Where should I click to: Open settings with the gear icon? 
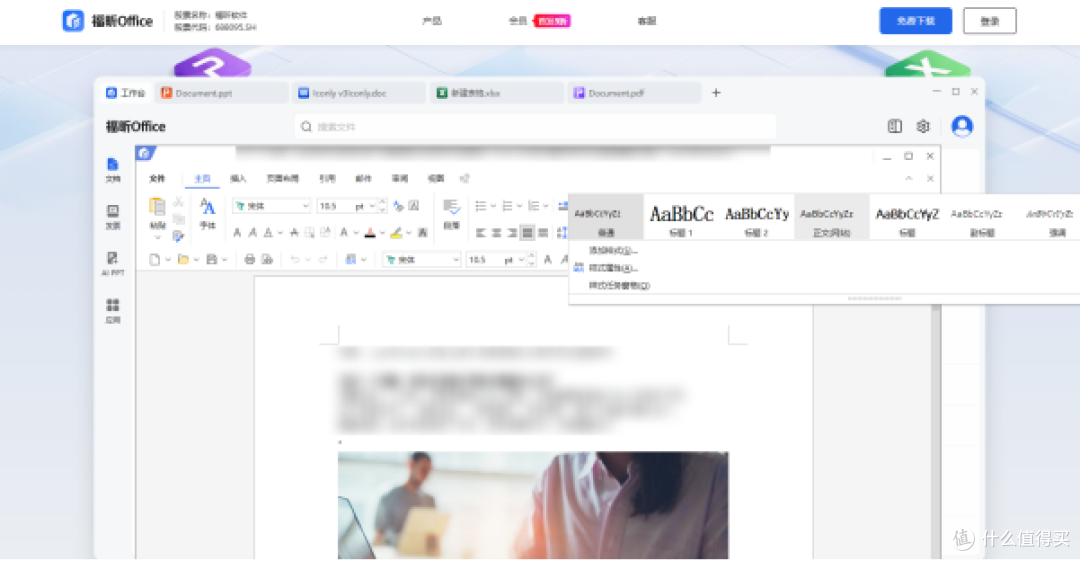tap(923, 126)
